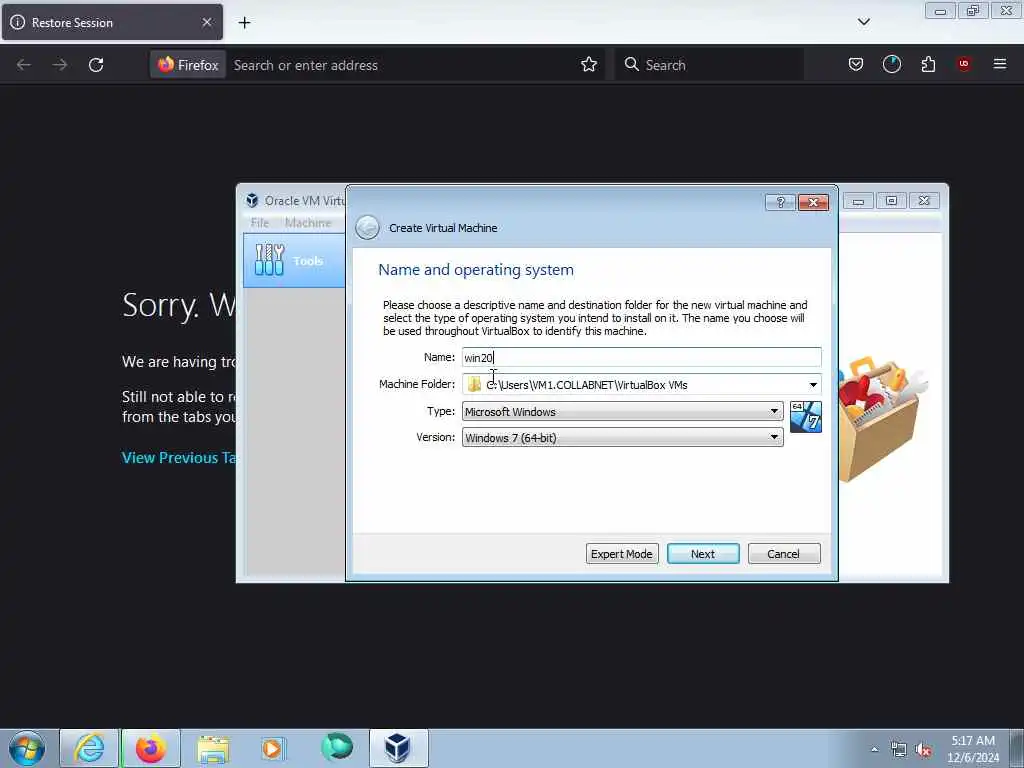
Task: Expand the Machine Folder dropdown
Action: click(x=813, y=385)
